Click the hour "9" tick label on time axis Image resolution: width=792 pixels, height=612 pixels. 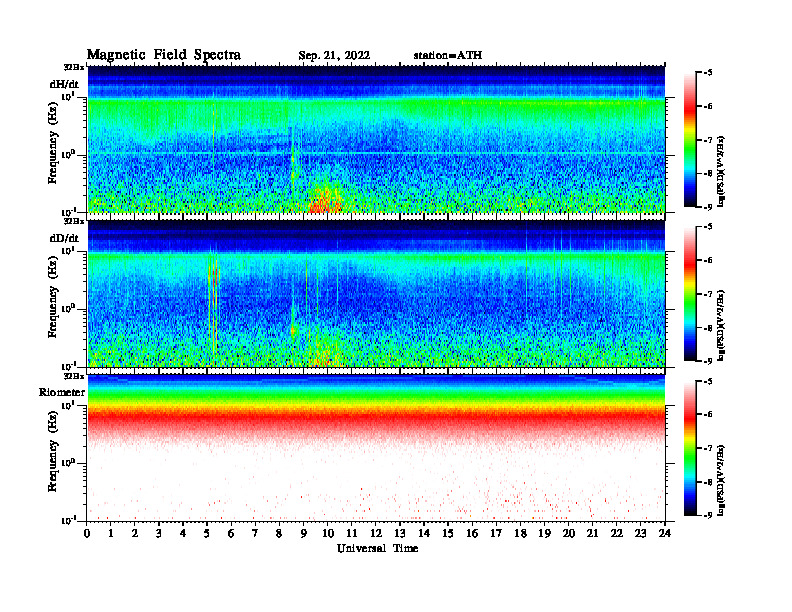pyautogui.click(x=304, y=534)
